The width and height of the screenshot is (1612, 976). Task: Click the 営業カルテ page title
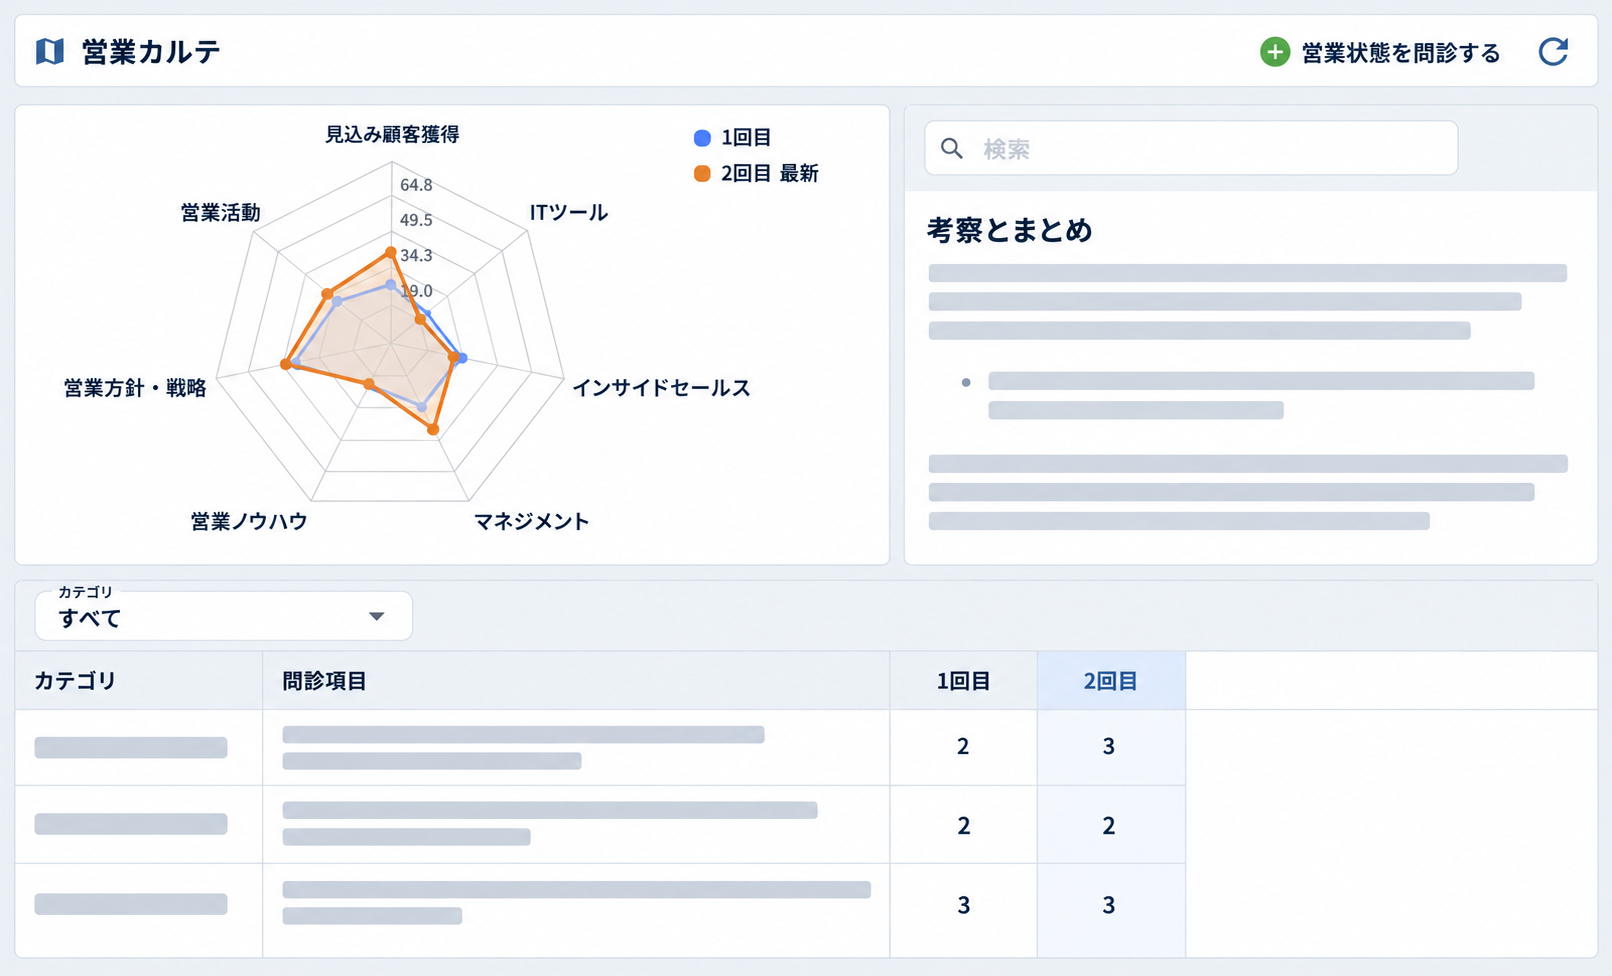coord(151,52)
